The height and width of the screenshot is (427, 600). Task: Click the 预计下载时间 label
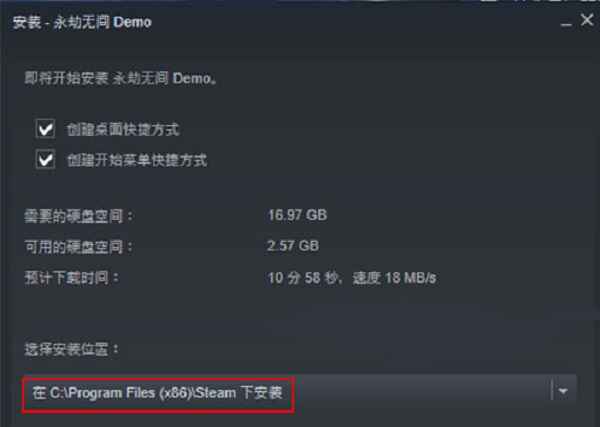coord(72,278)
